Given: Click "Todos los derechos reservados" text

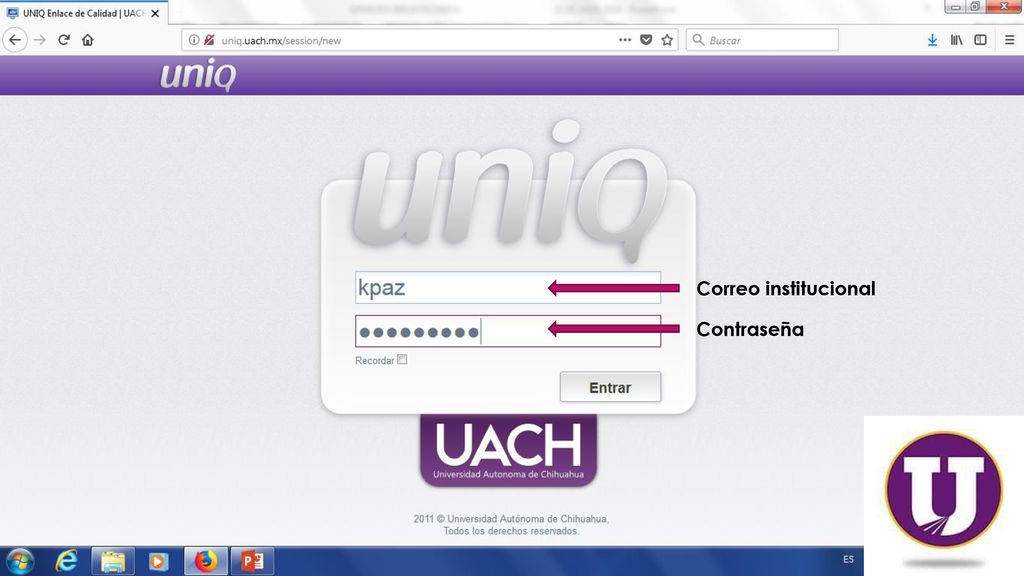Looking at the screenshot, I should pyautogui.click(x=511, y=531).
